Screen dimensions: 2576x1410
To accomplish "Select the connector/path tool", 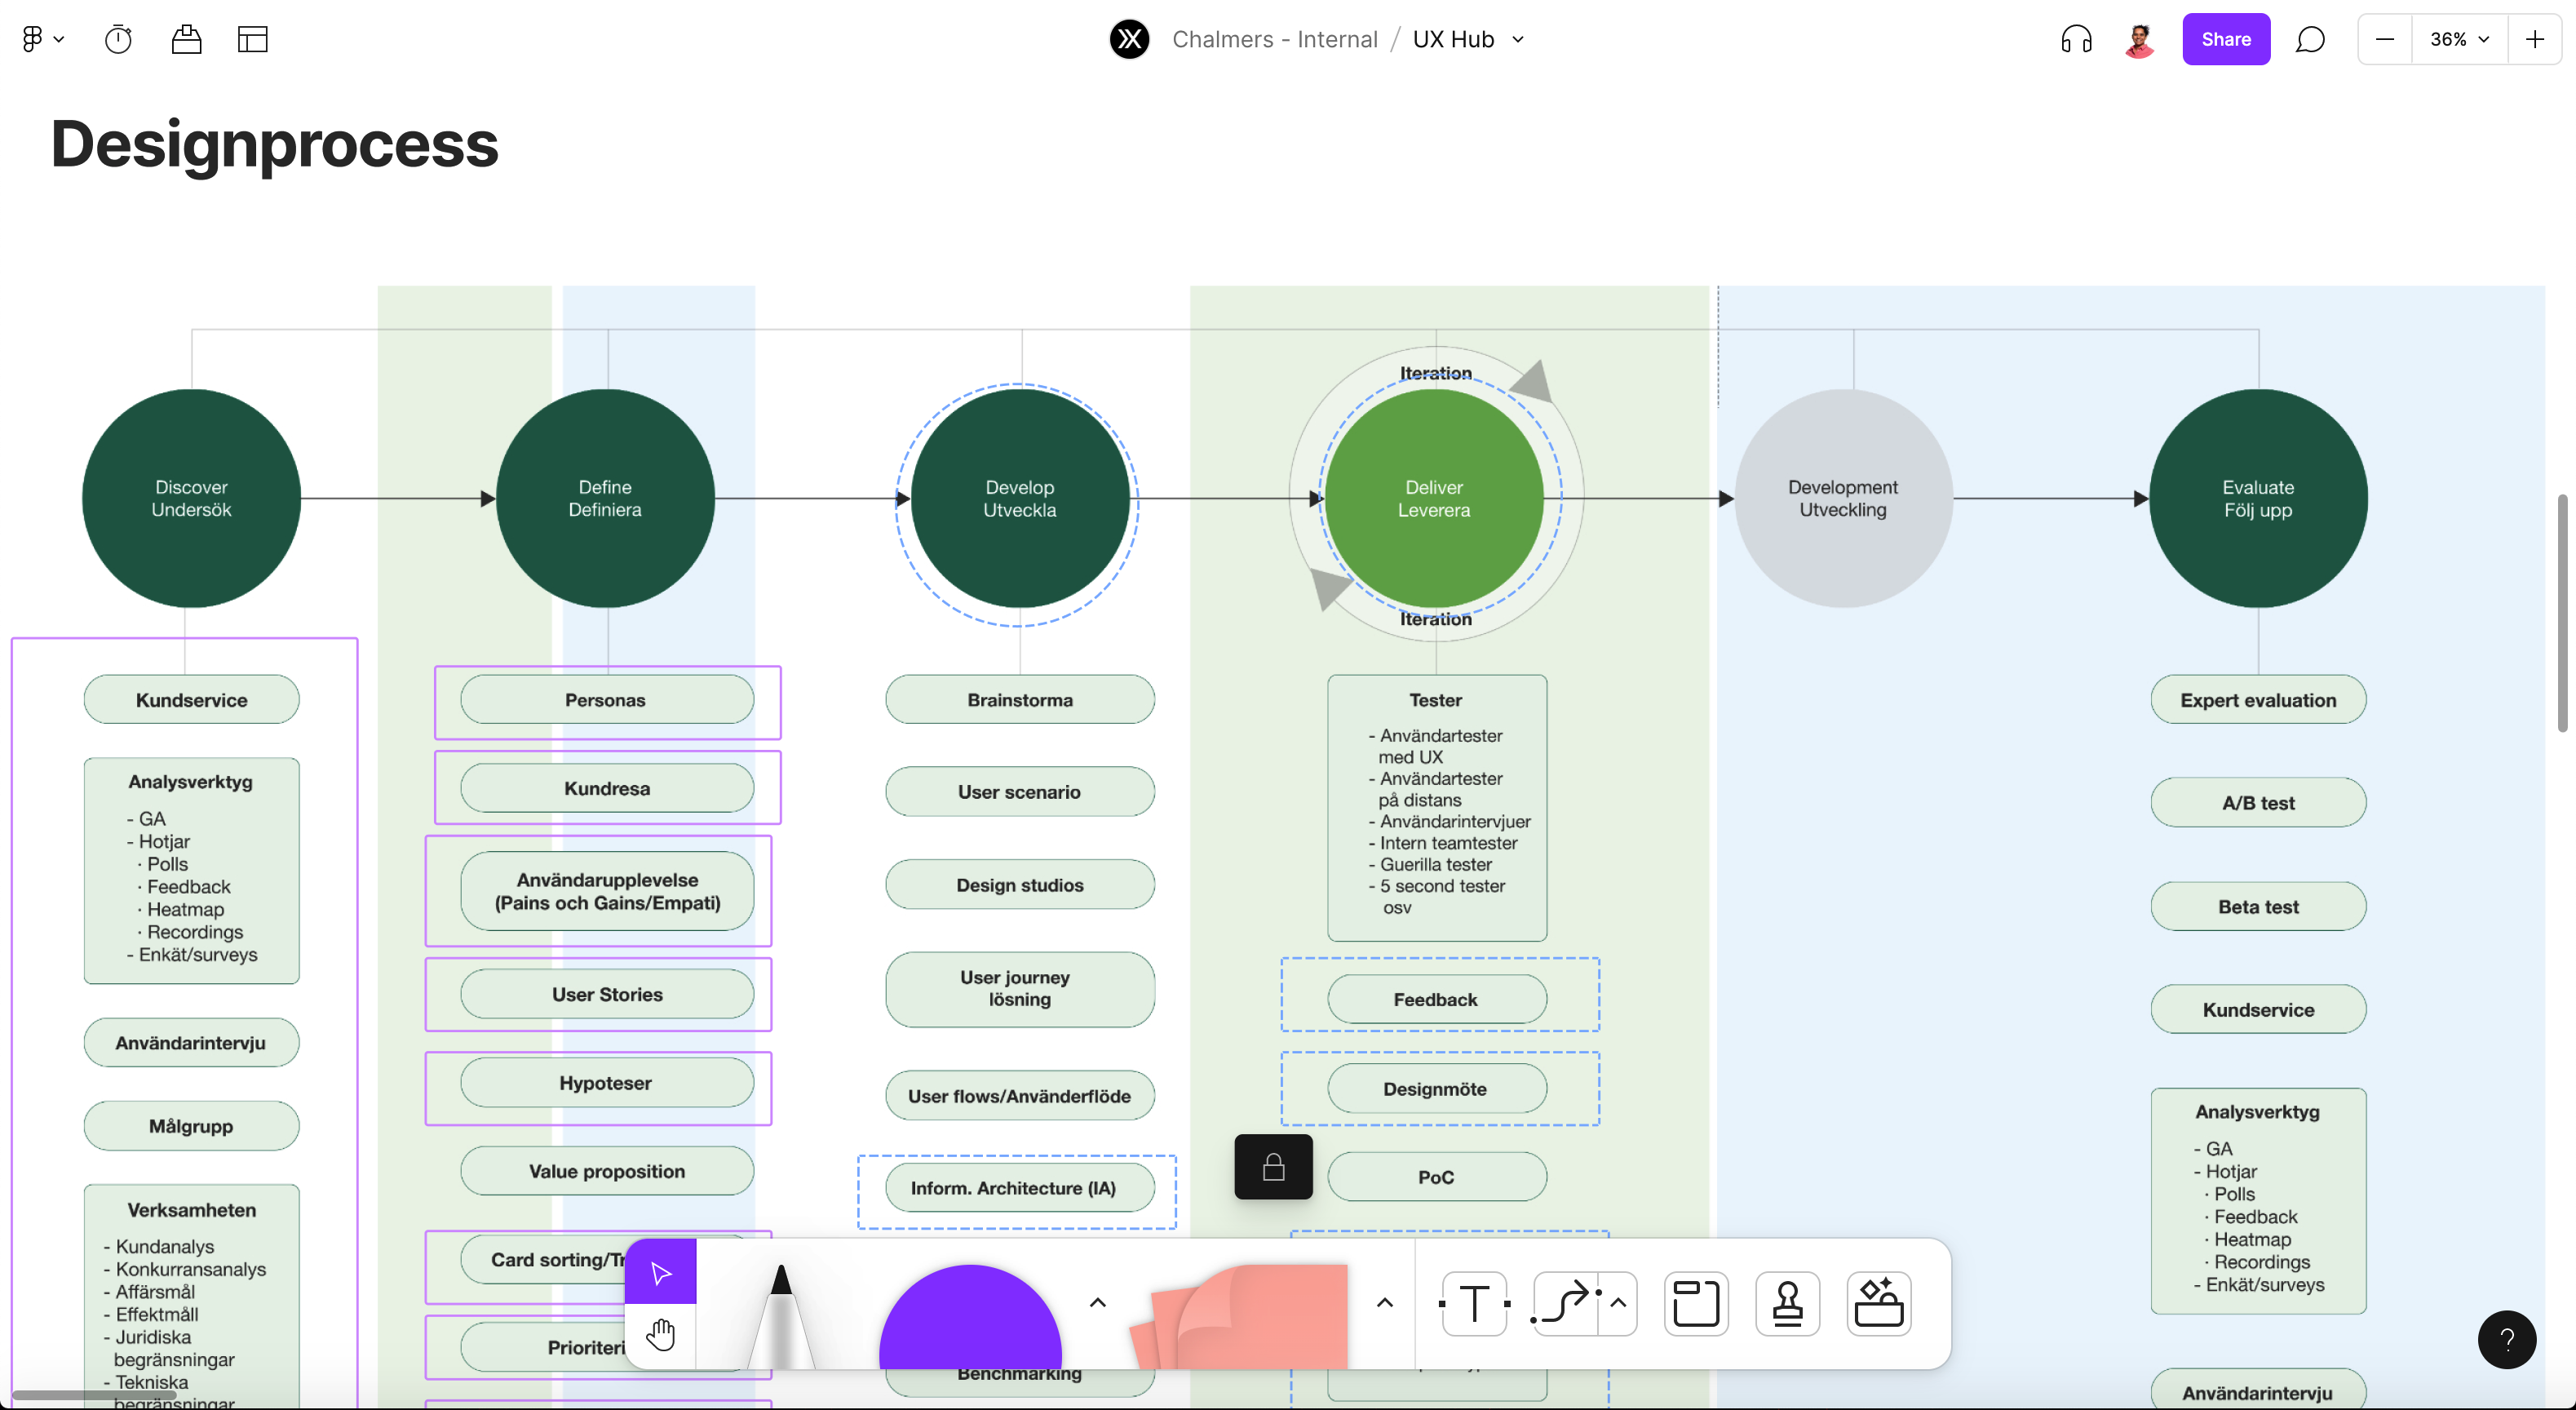I will point(1560,1302).
